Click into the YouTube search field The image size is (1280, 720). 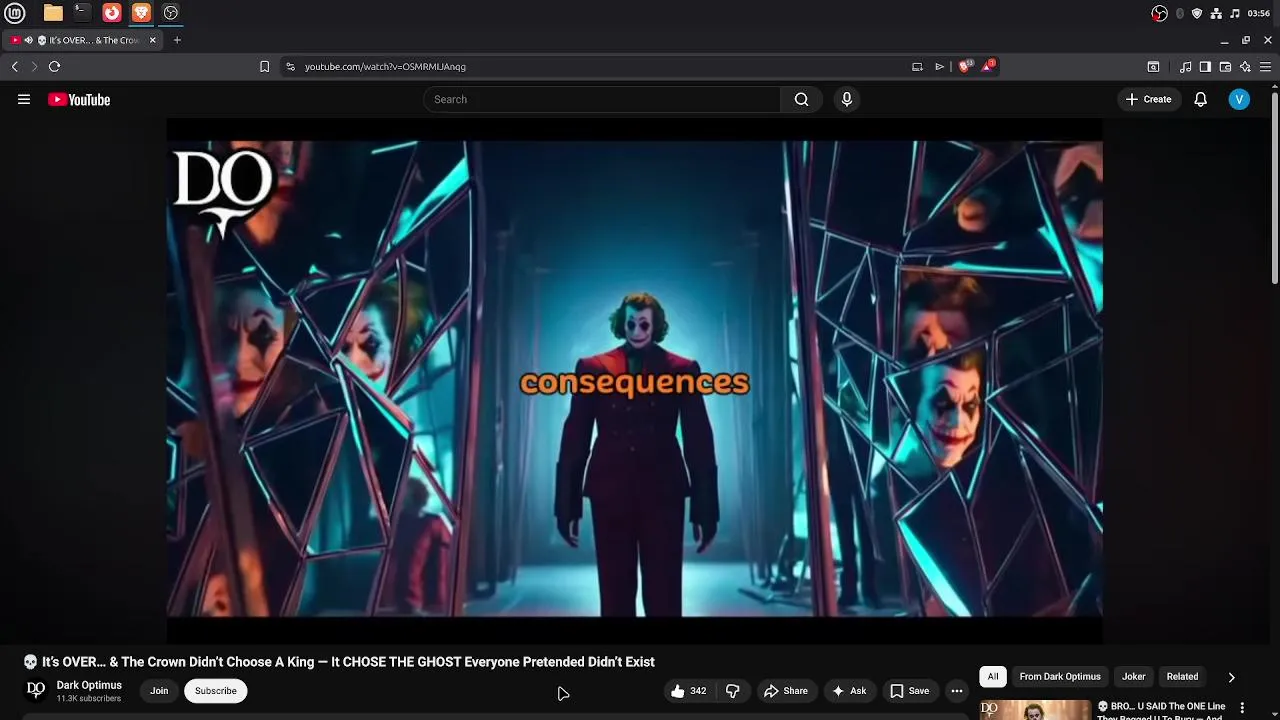[602, 99]
